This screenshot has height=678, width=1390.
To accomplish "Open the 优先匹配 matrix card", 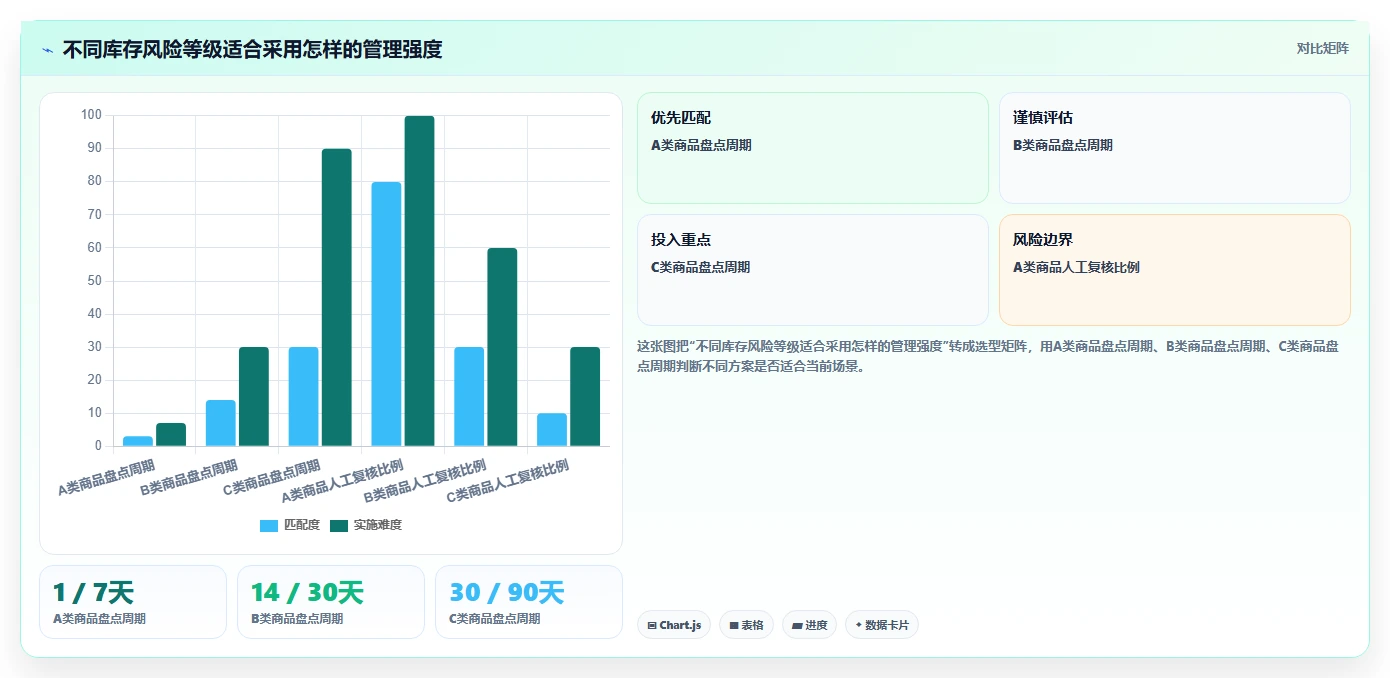I will (x=812, y=148).
